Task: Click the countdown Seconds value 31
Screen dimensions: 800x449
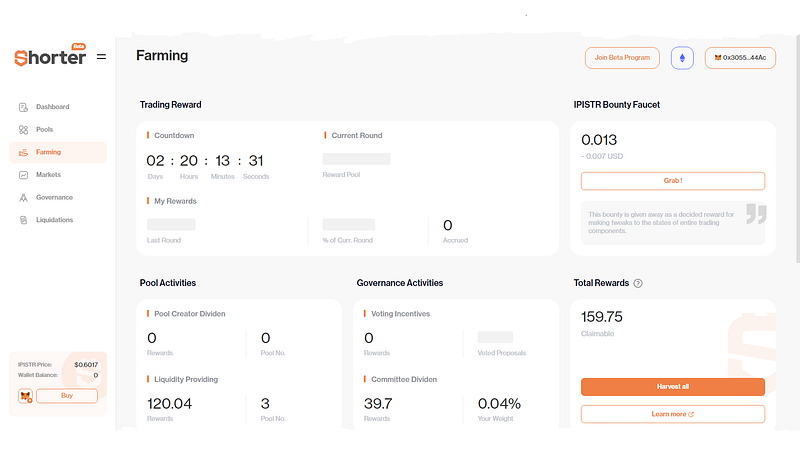Action: (256, 161)
